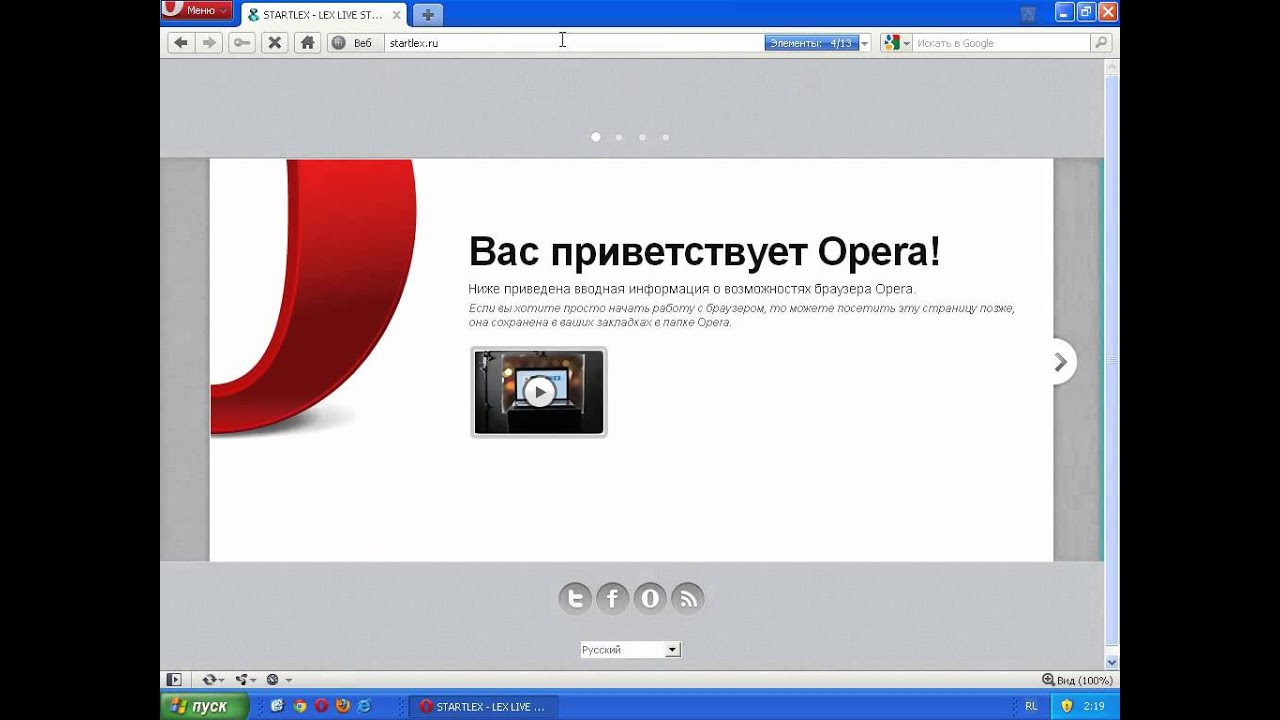Viewport: 1280px width, 720px height.
Task: Launch Google Chrome from quick launch
Action: click(x=299, y=706)
